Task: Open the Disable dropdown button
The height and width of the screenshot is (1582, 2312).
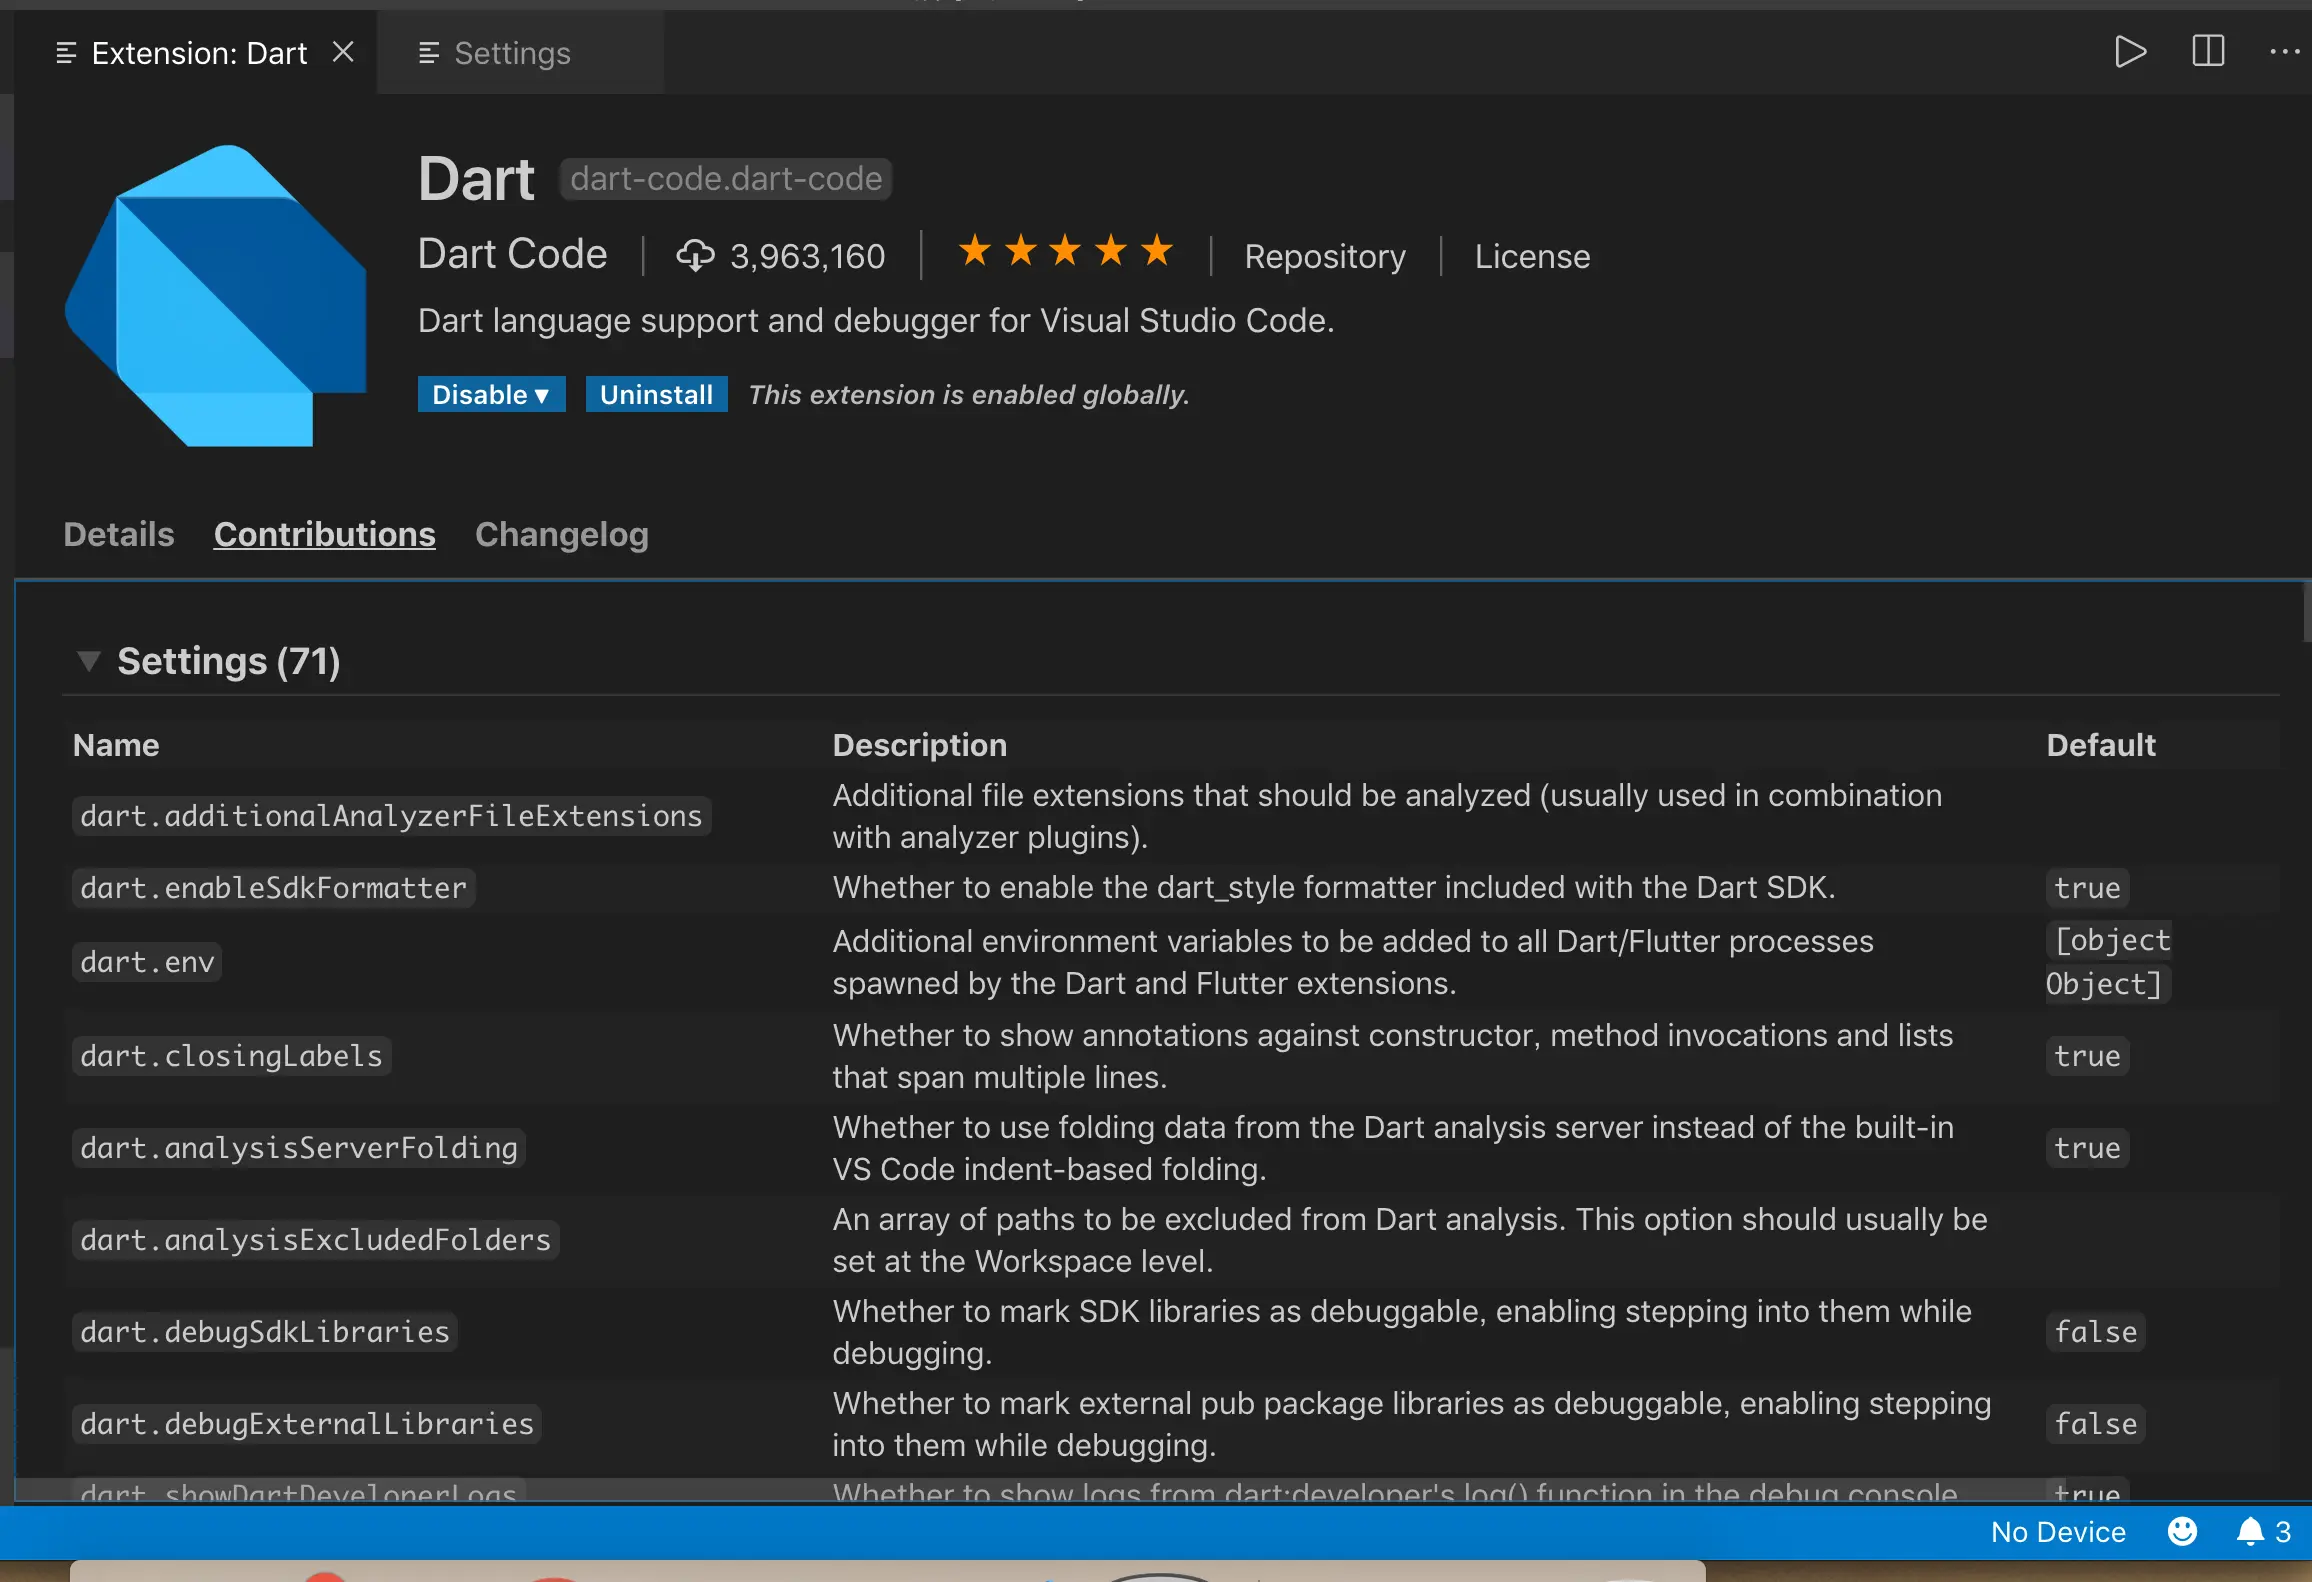Action: click(x=491, y=395)
